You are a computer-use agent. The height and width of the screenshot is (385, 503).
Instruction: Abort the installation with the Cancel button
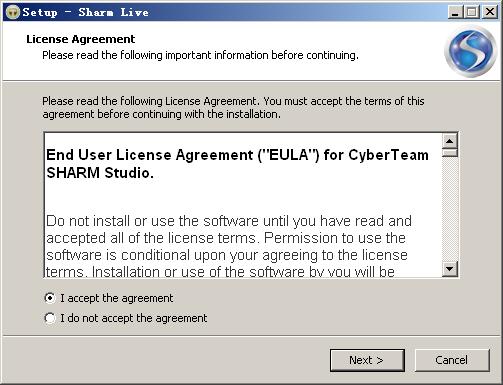click(452, 360)
